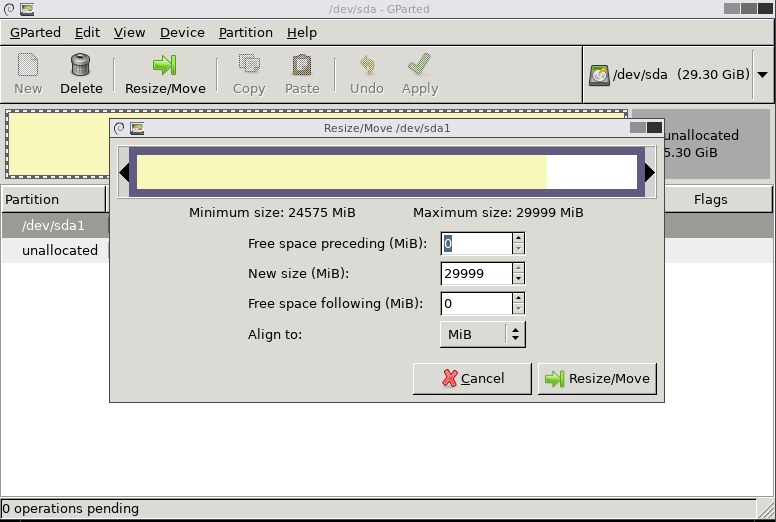The image size is (776, 522).
Task: Increase Free space following with up arrow
Action: coord(518,298)
